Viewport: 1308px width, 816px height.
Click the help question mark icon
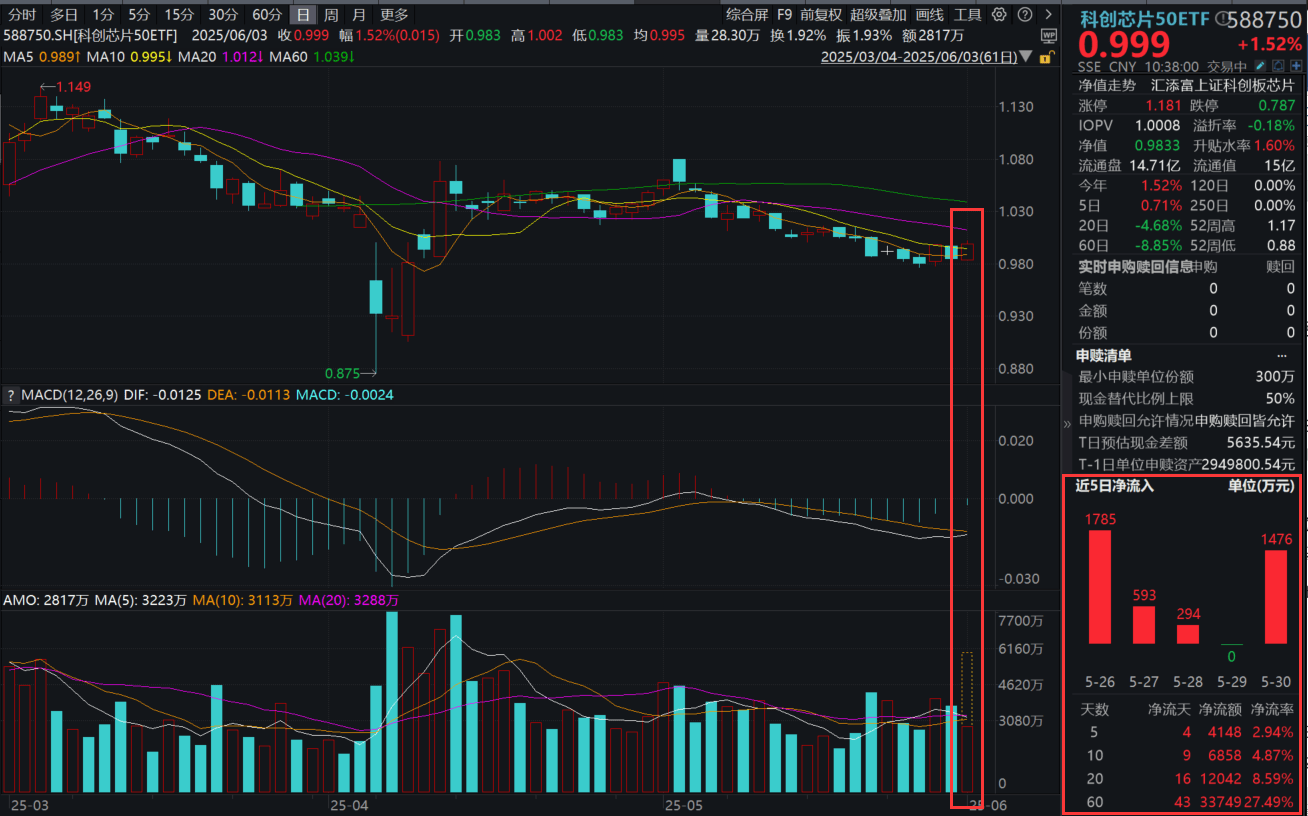pyautogui.click(x=1025, y=15)
